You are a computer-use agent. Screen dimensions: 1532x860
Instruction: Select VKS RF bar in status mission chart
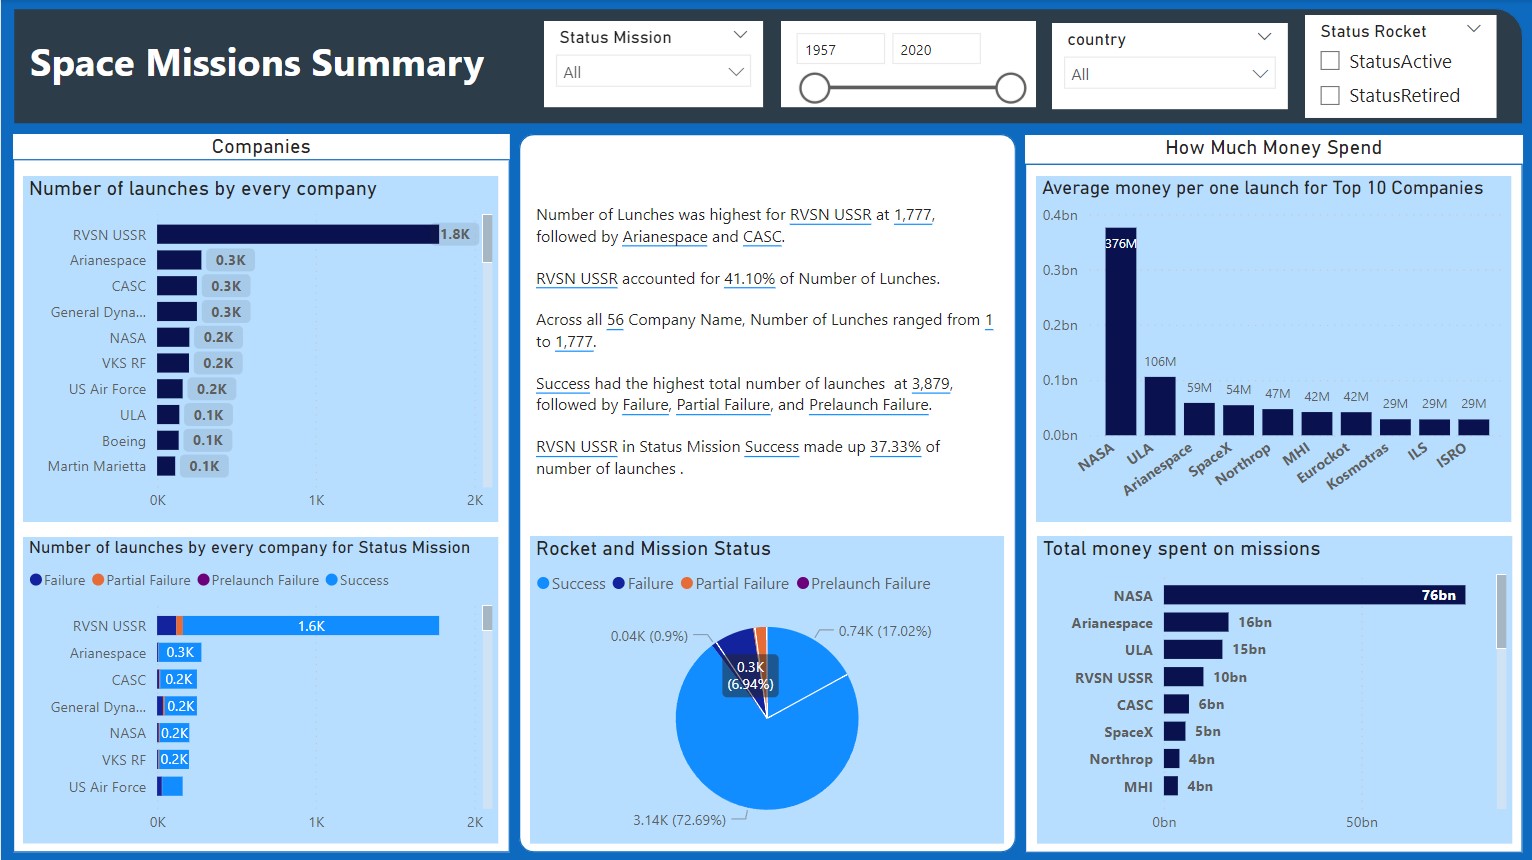(x=173, y=759)
